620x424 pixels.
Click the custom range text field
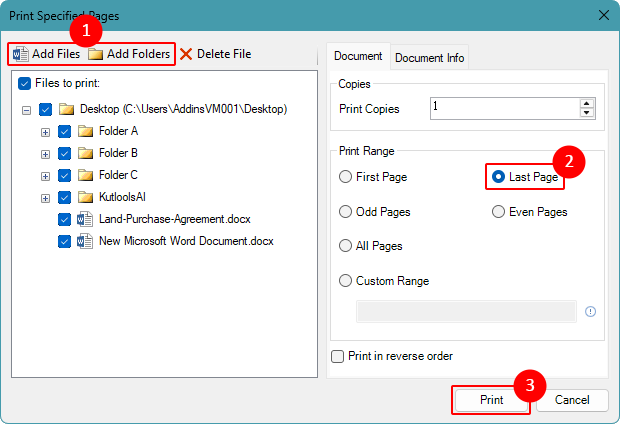point(466,312)
